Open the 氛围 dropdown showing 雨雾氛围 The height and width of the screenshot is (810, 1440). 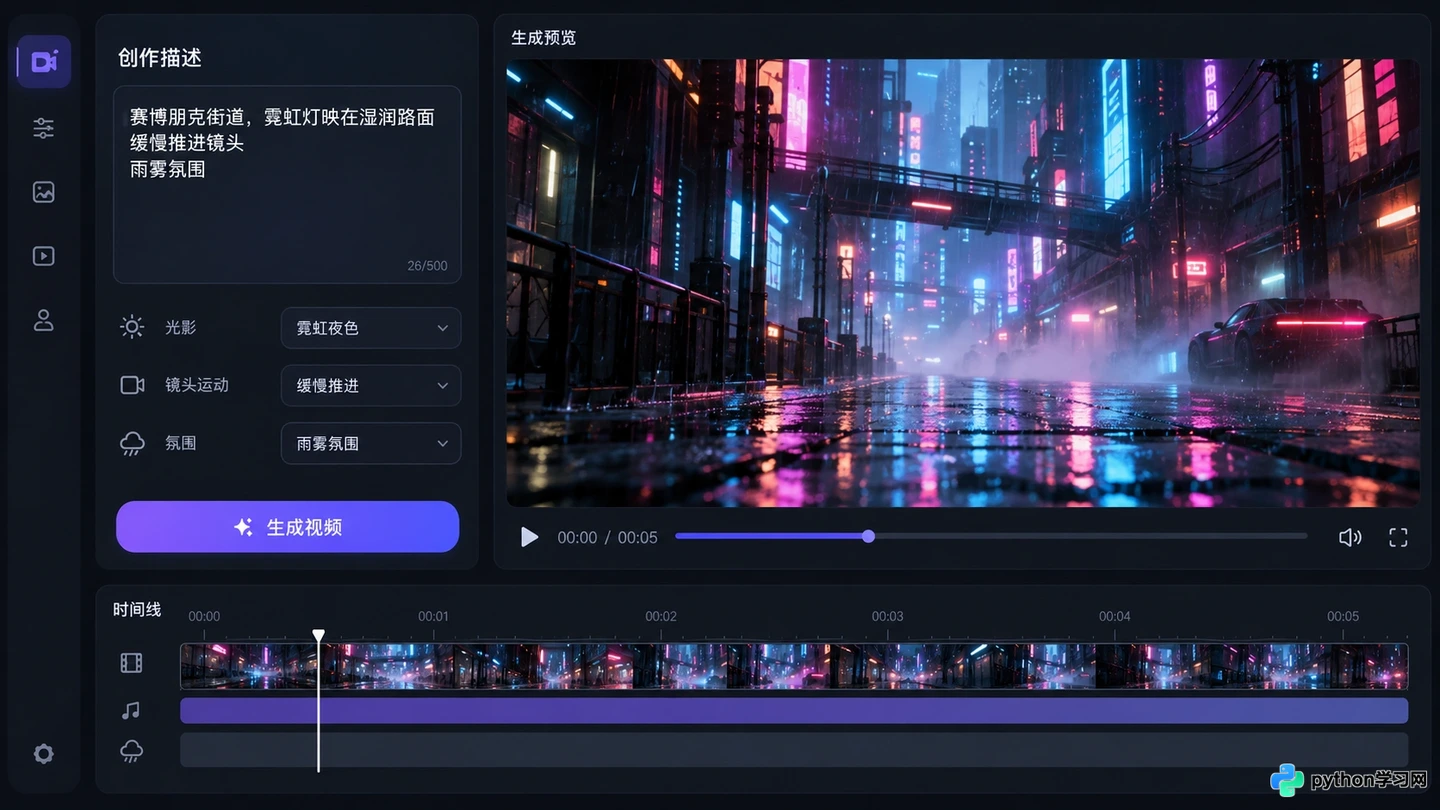[371, 444]
